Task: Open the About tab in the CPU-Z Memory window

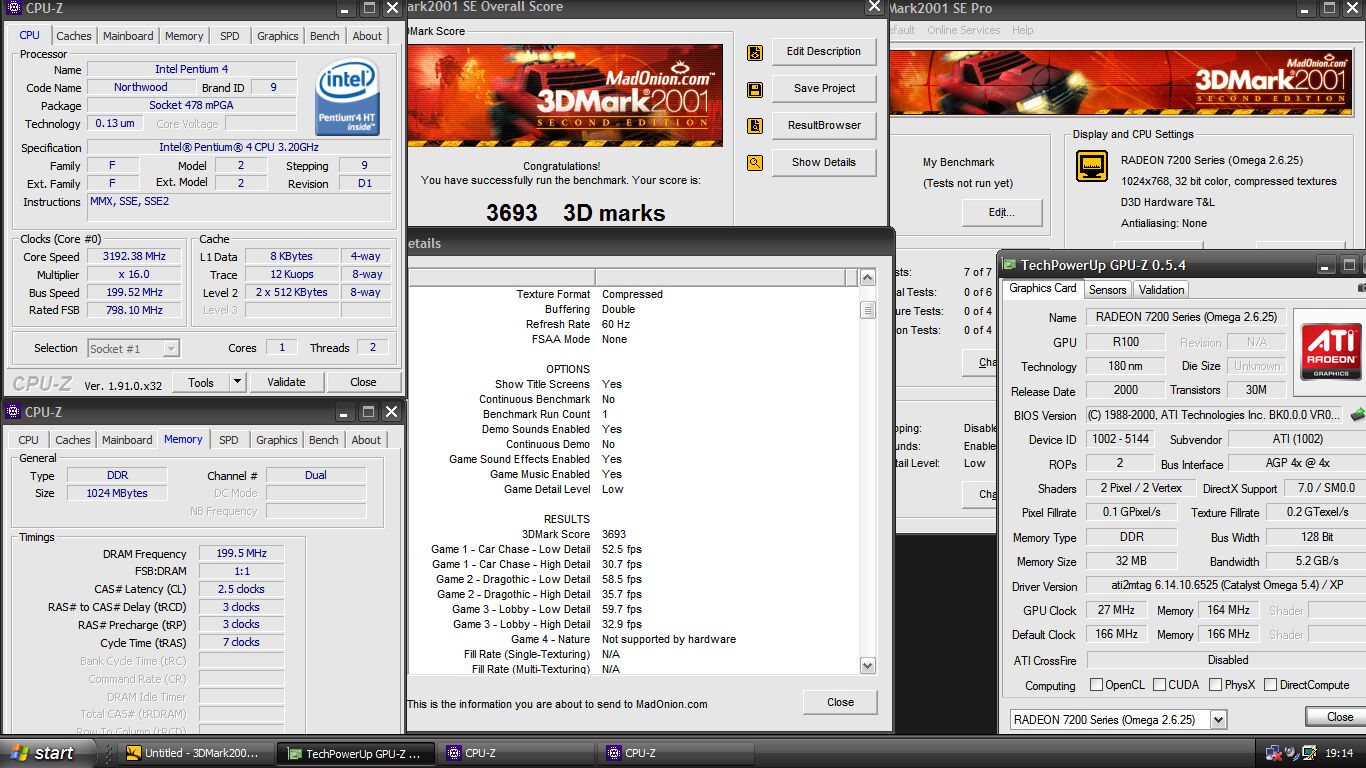Action: 366,440
